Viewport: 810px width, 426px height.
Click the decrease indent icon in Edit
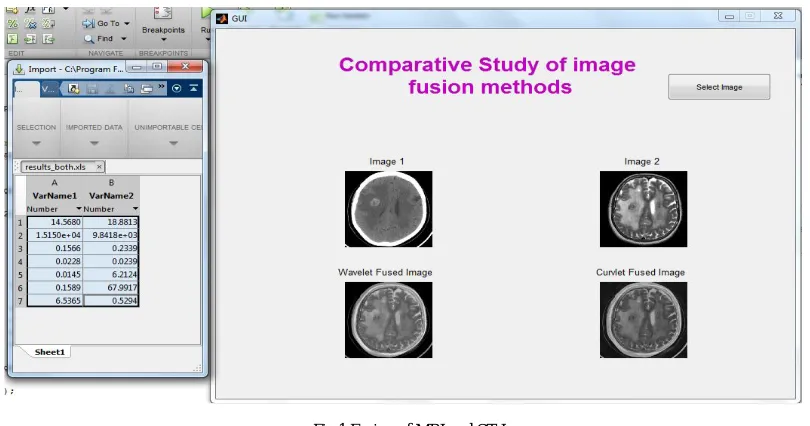pyautogui.click(x=48, y=39)
